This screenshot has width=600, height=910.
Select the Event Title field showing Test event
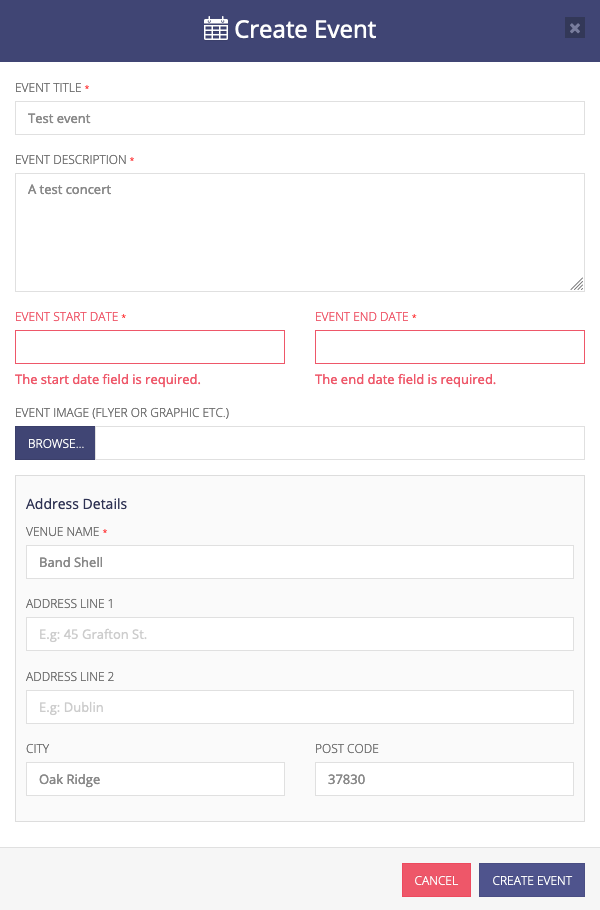click(x=300, y=118)
